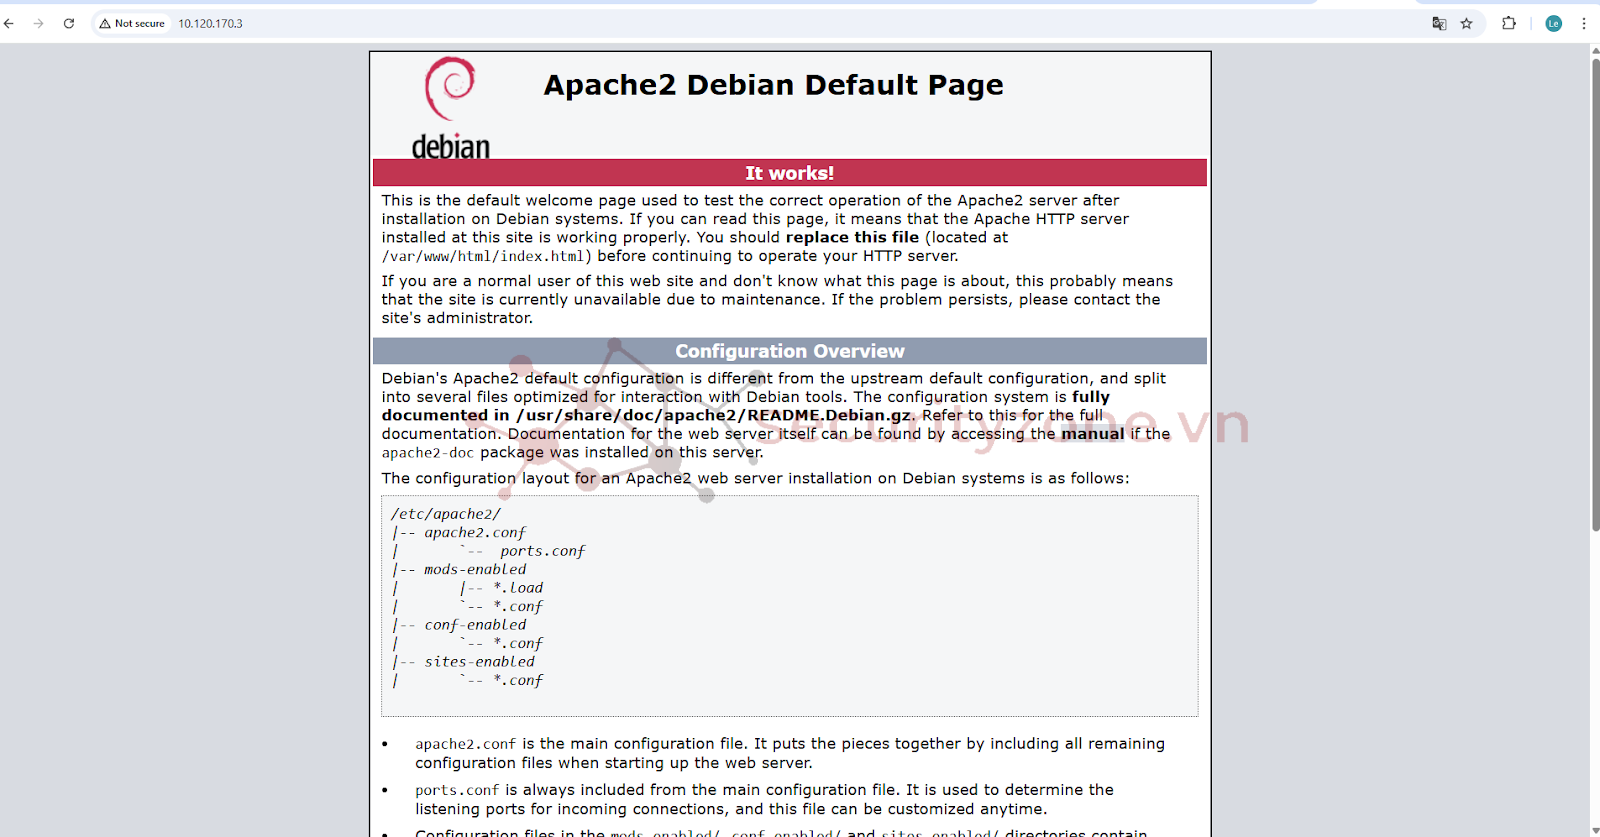Click the Configuration Overview section header
The height and width of the screenshot is (837, 1600).
tap(789, 351)
